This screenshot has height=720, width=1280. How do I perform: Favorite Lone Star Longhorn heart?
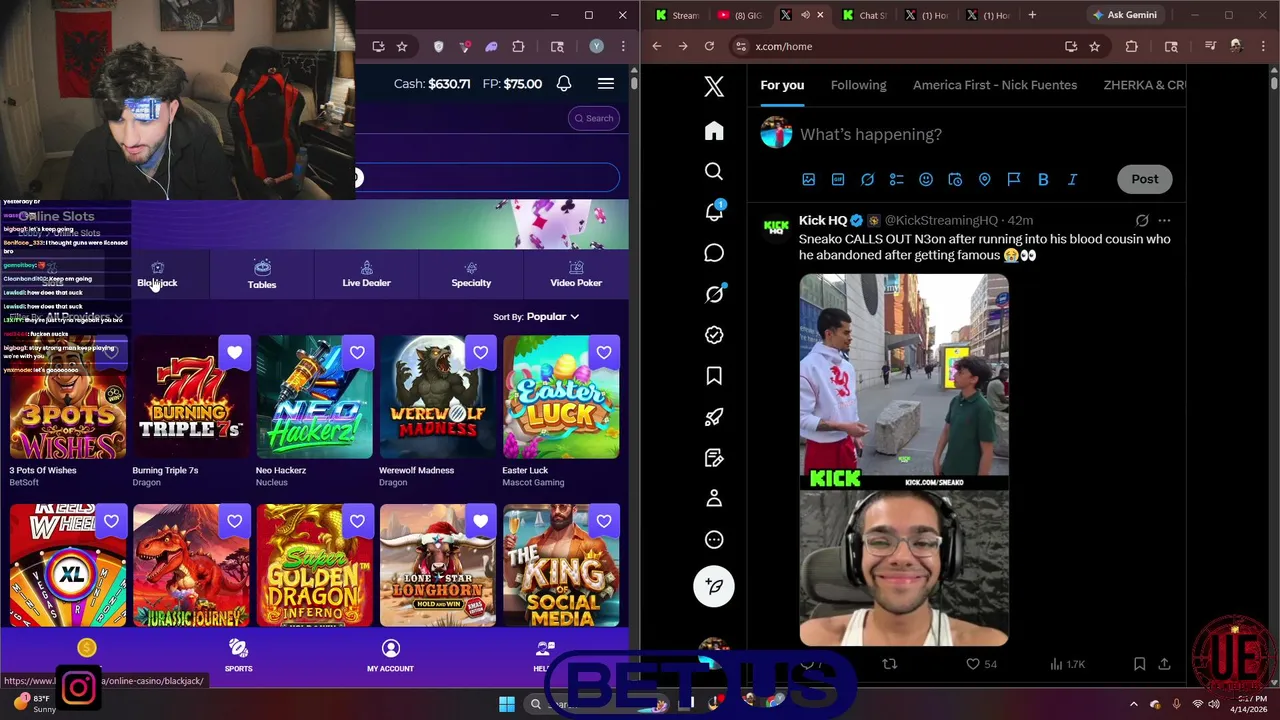[x=481, y=521]
